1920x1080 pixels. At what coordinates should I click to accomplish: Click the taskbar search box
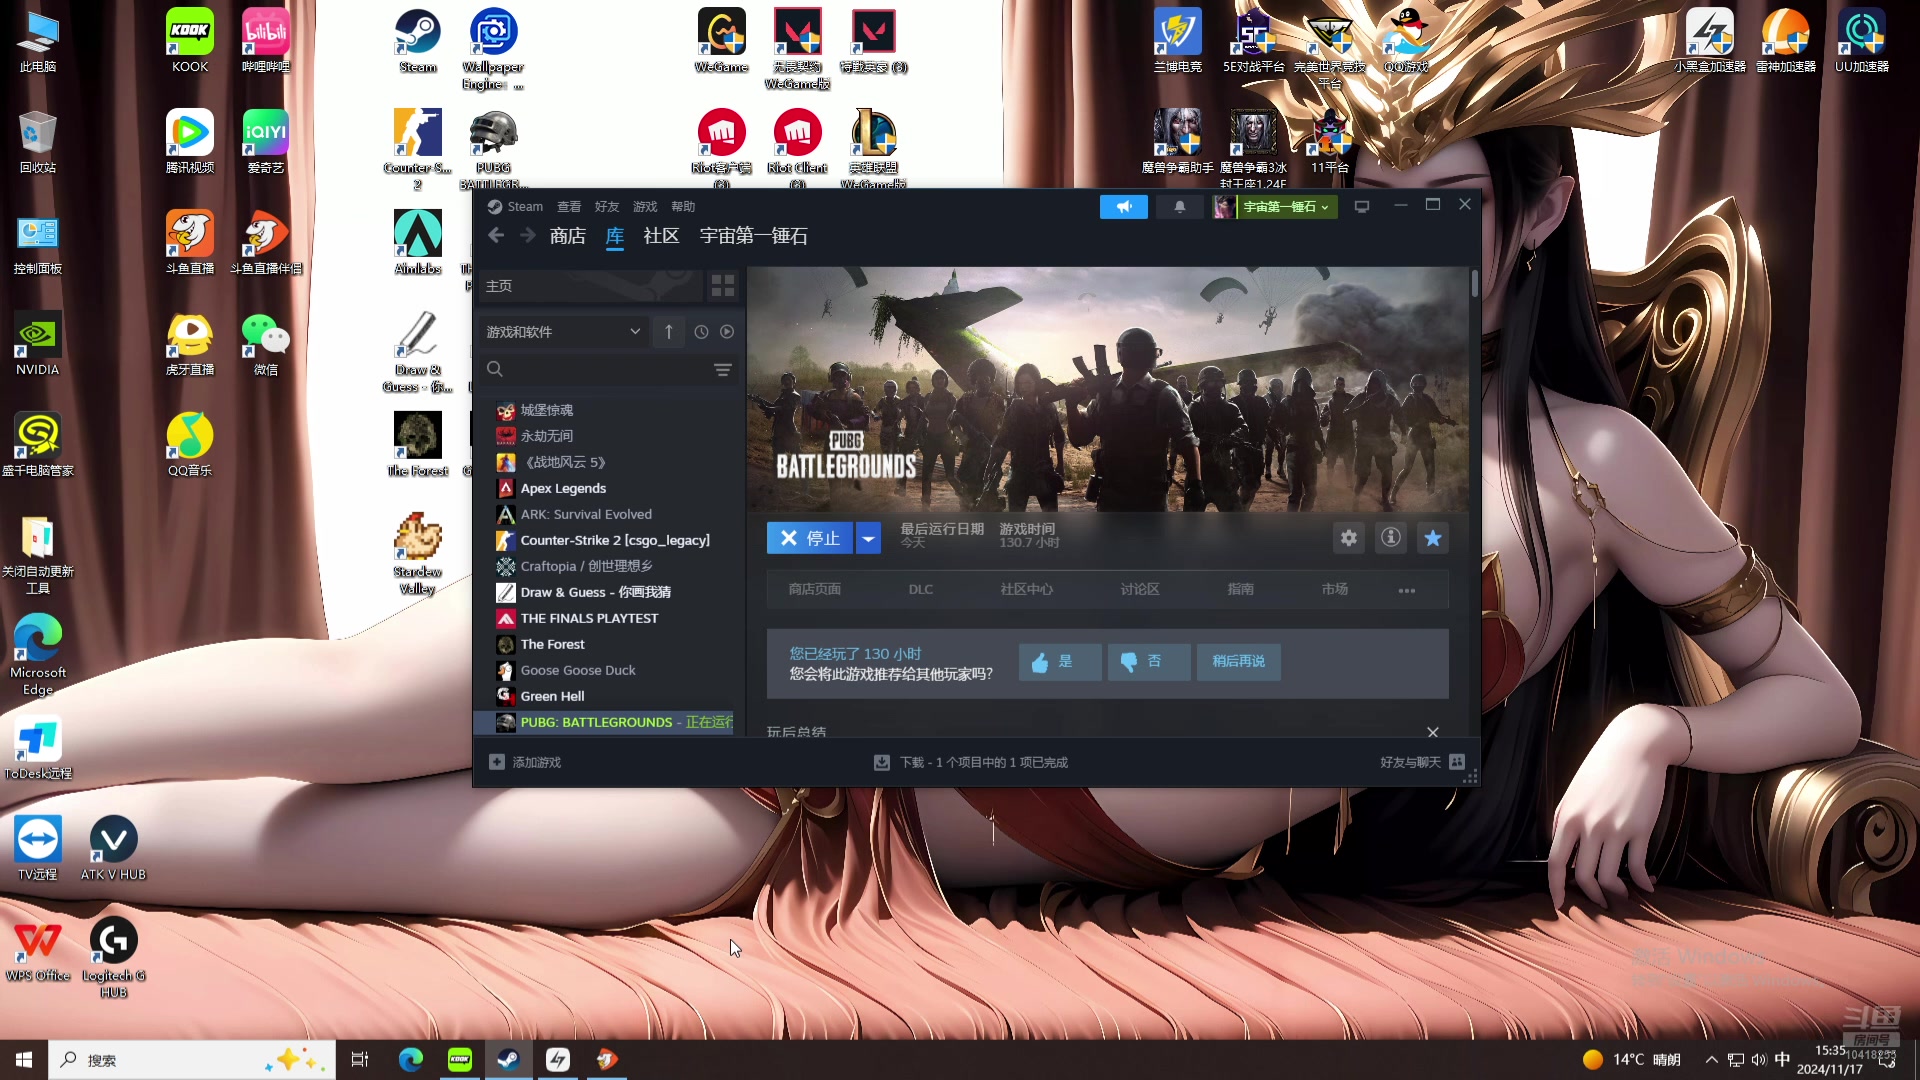pyautogui.click(x=192, y=1060)
